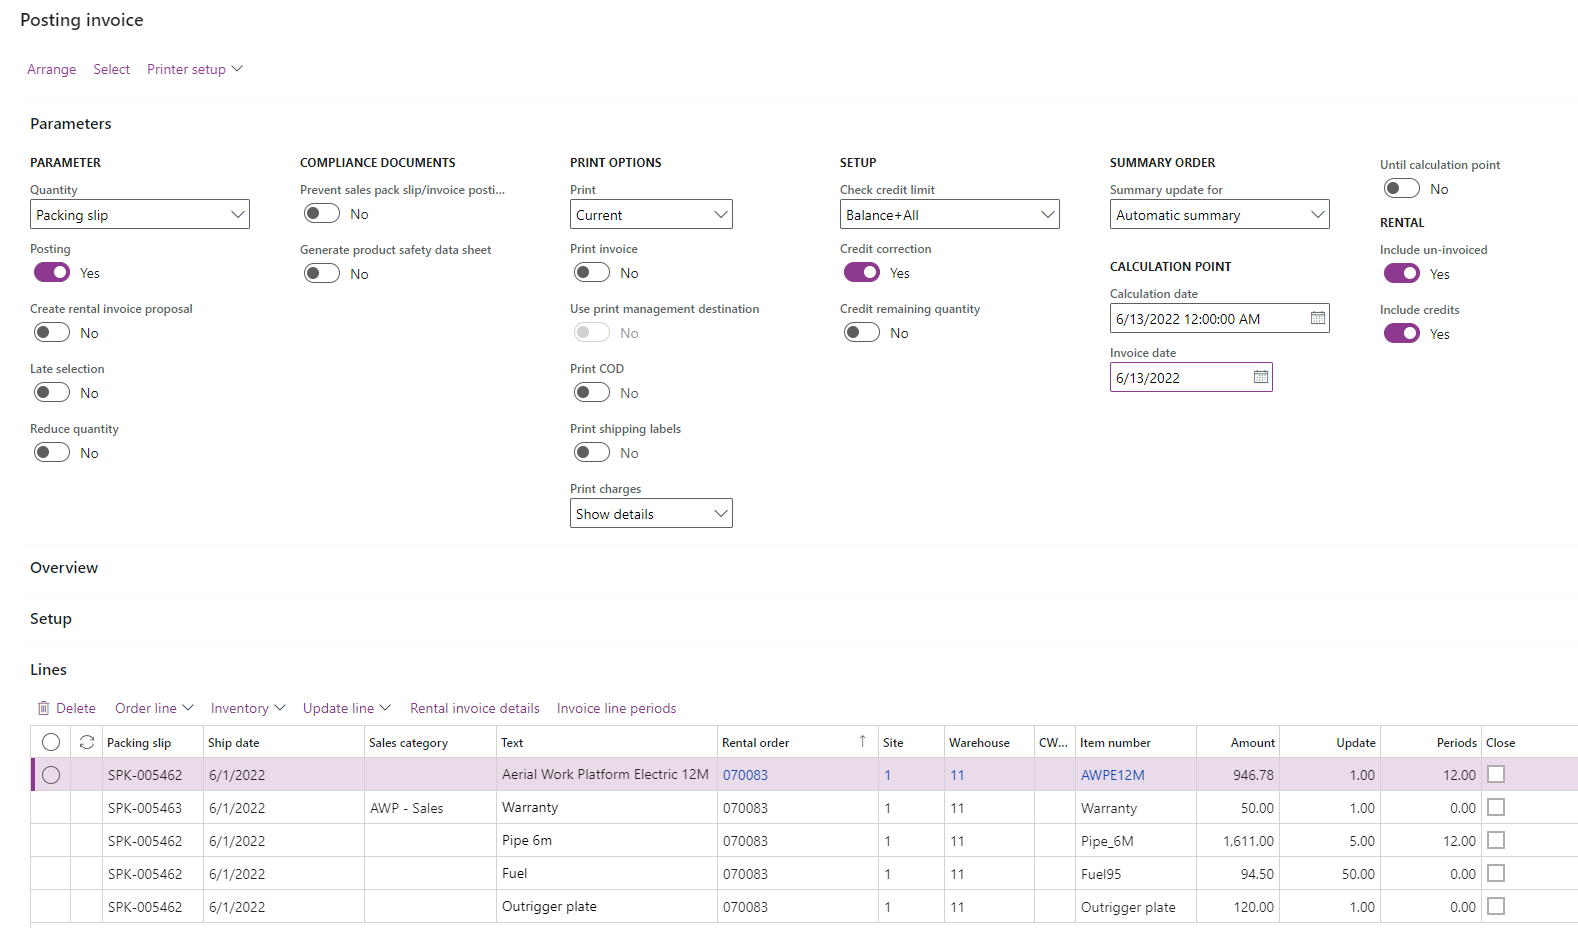Disable the Credit correction toggle
Viewport: 1578px width, 928px height.
(862, 272)
